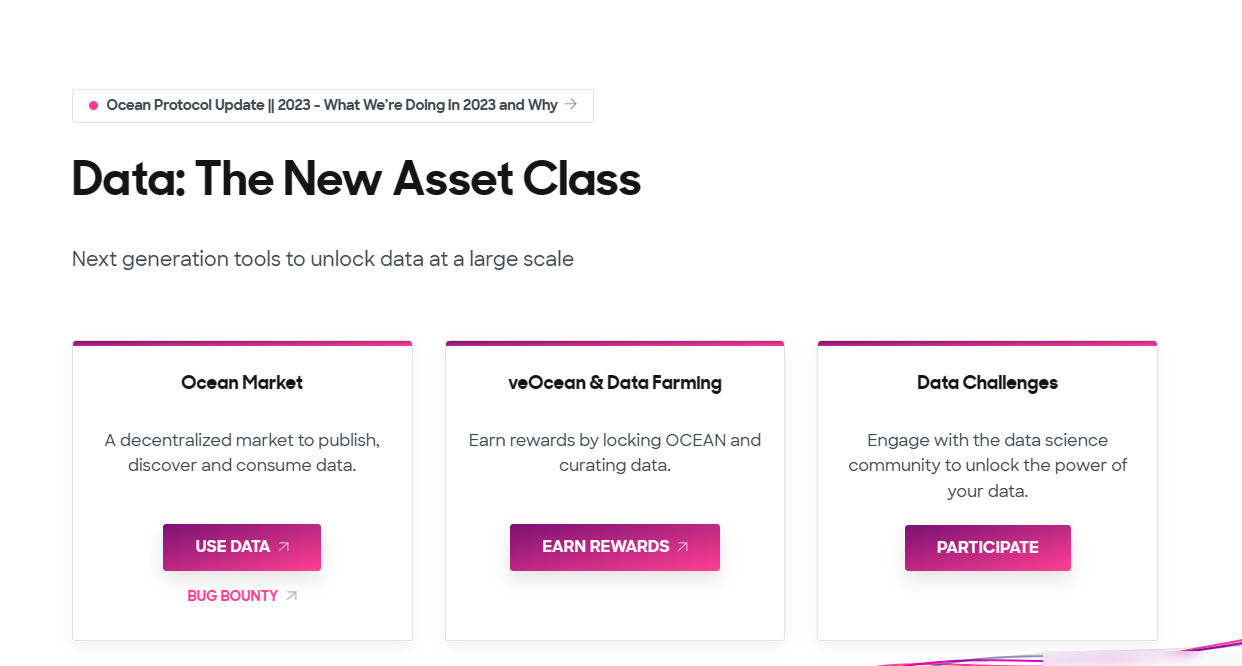
Task: Click the Ocean Market description text
Action: click(x=242, y=453)
